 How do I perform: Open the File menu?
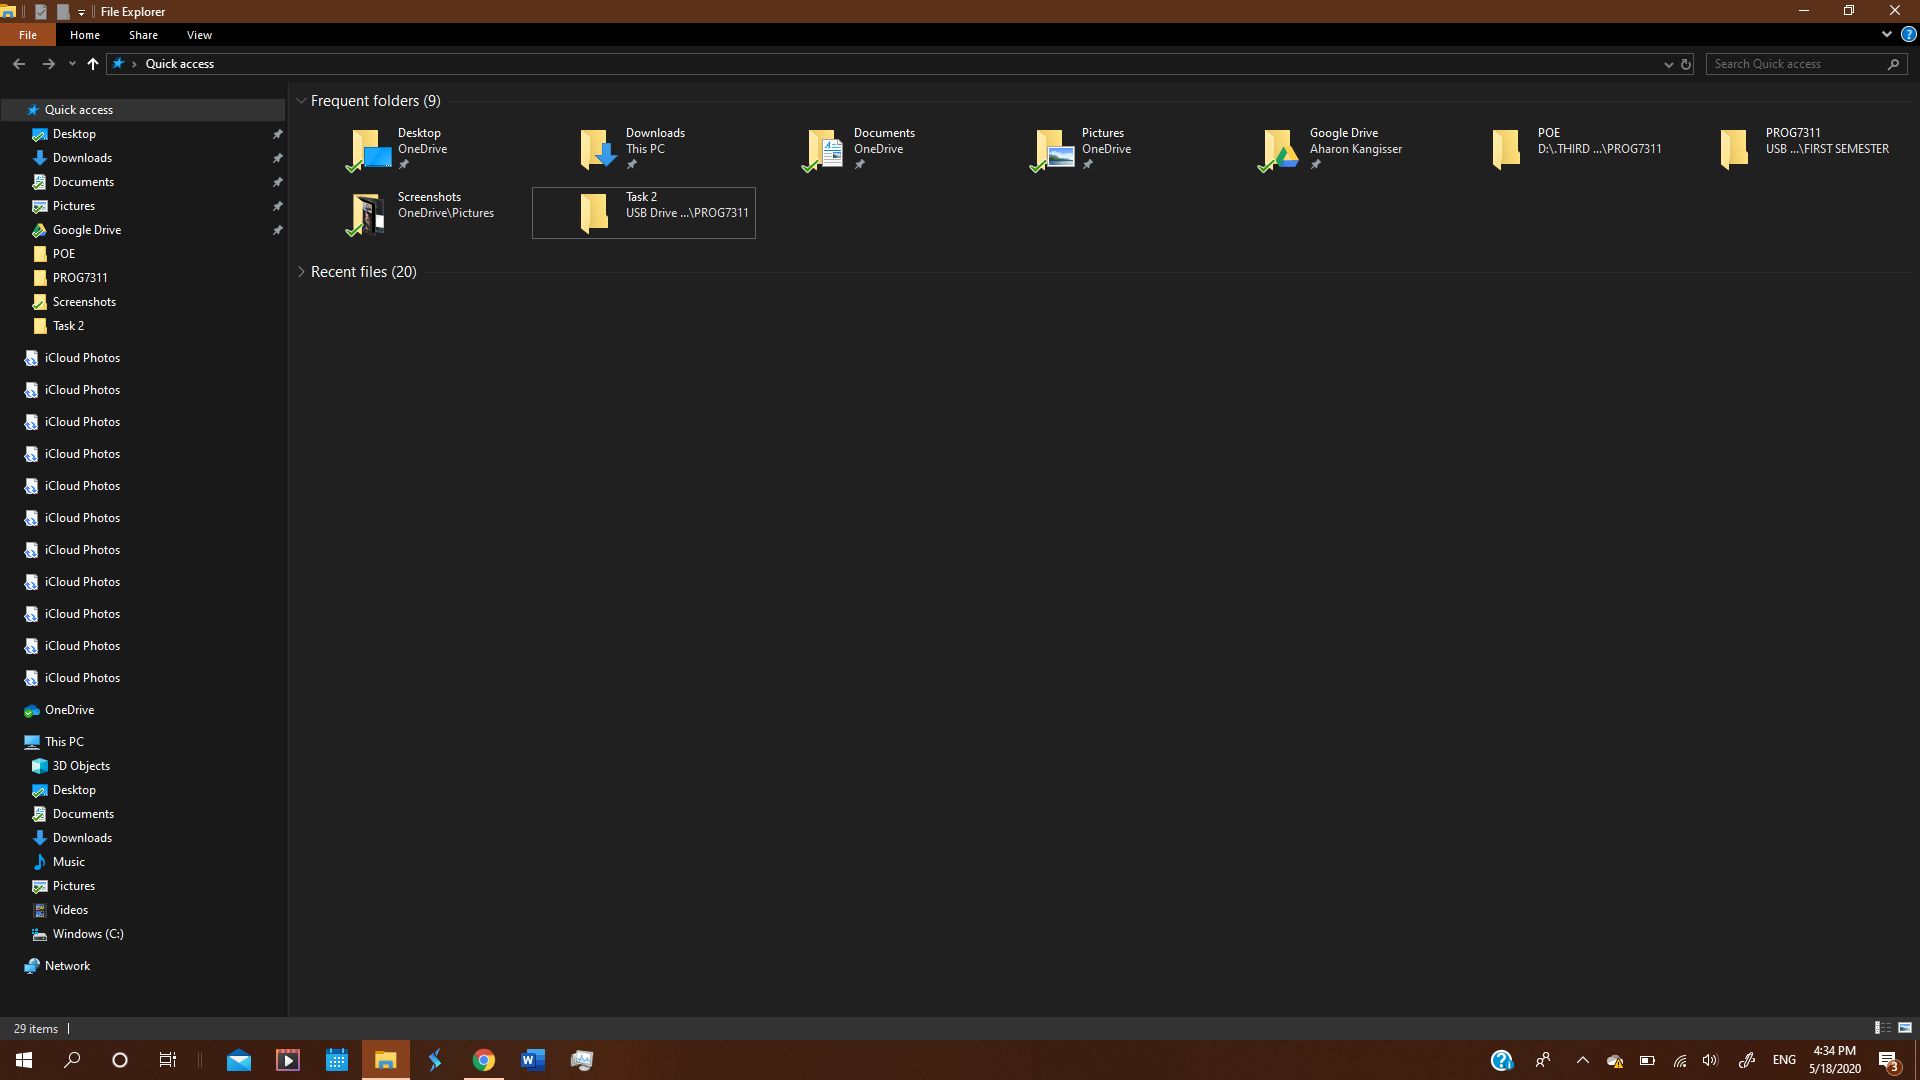coord(27,34)
